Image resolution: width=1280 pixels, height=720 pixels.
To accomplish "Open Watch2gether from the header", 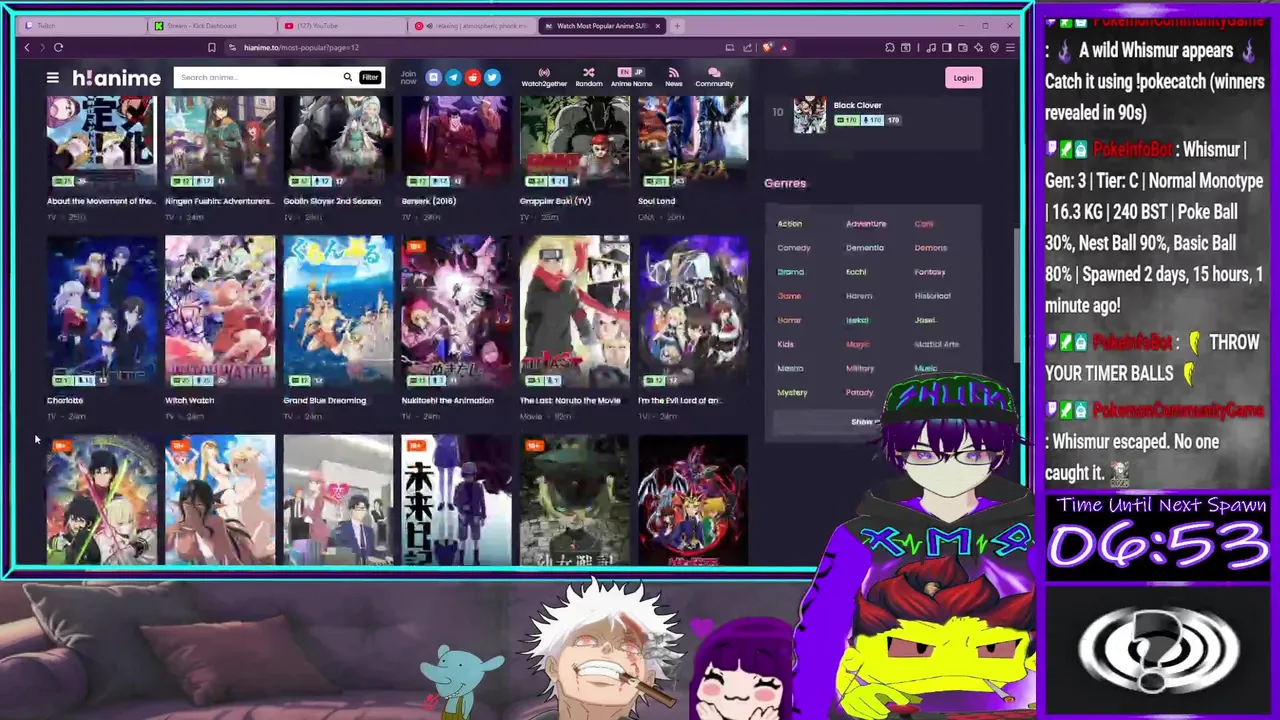I will [544, 77].
